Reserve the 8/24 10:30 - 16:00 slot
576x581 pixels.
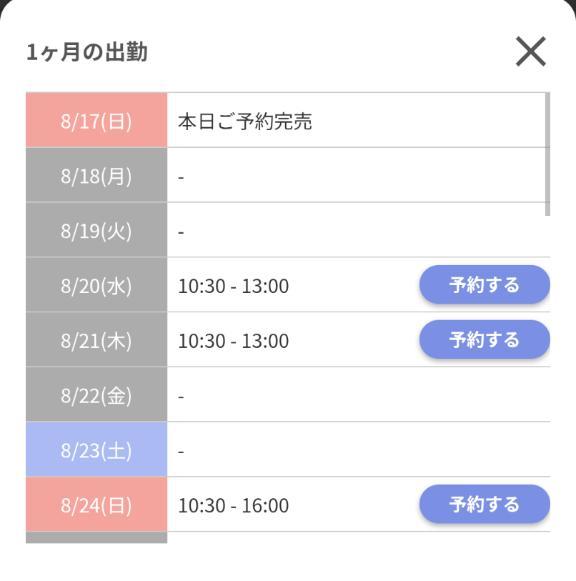coord(485,504)
